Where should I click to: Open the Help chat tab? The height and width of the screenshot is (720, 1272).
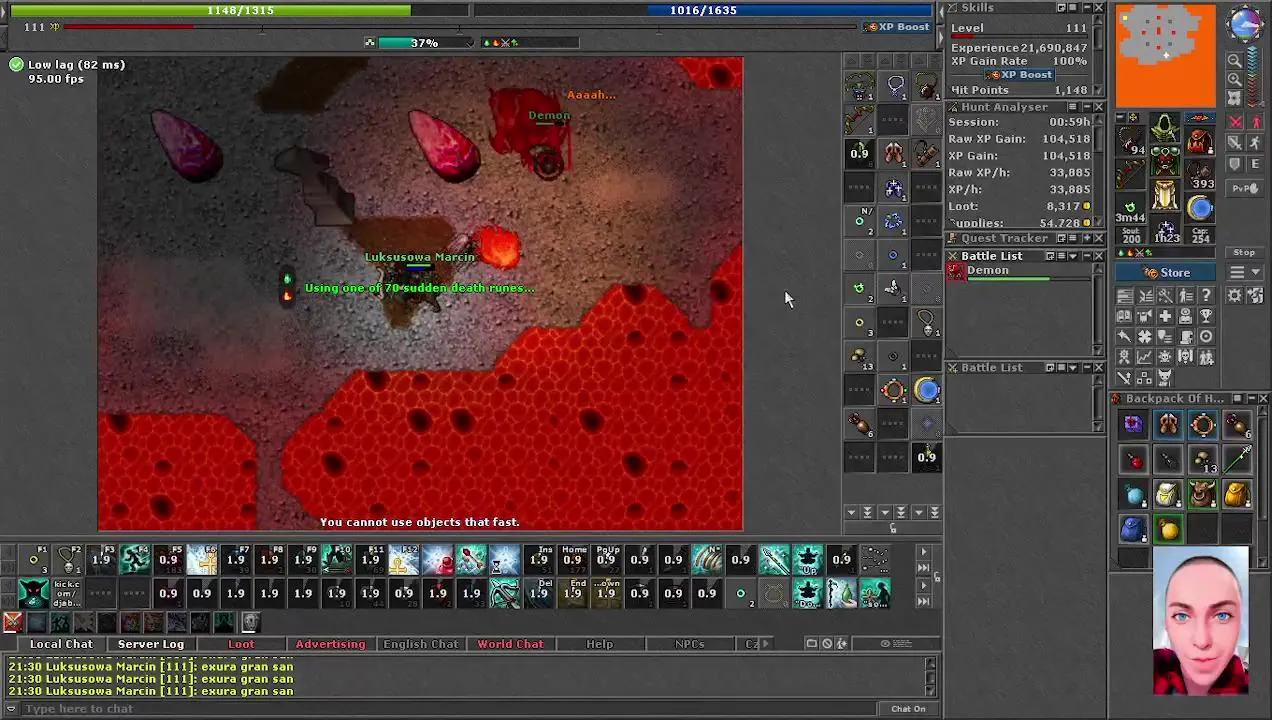[599, 644]
